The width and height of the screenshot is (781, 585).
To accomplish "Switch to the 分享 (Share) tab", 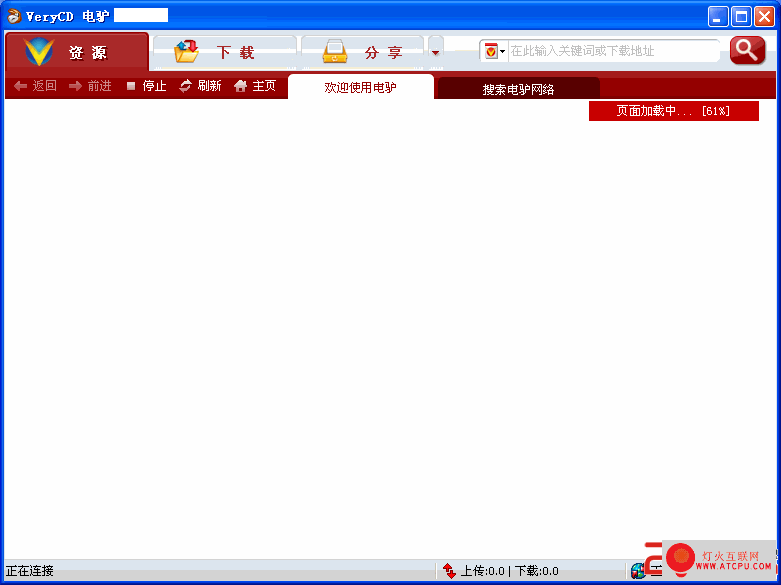I will coord(363,52).
